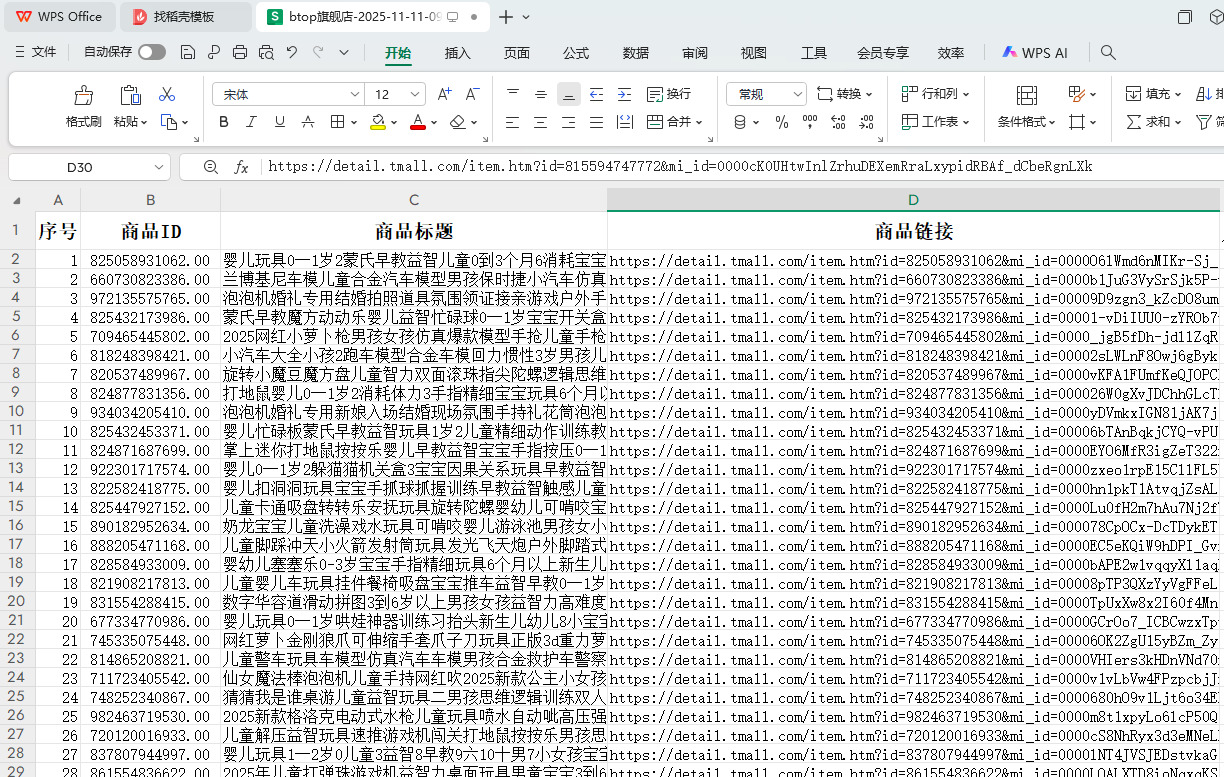Click the undo arrow icon
The height and width of the screenshot is (777, 1224).
[291, 53]
